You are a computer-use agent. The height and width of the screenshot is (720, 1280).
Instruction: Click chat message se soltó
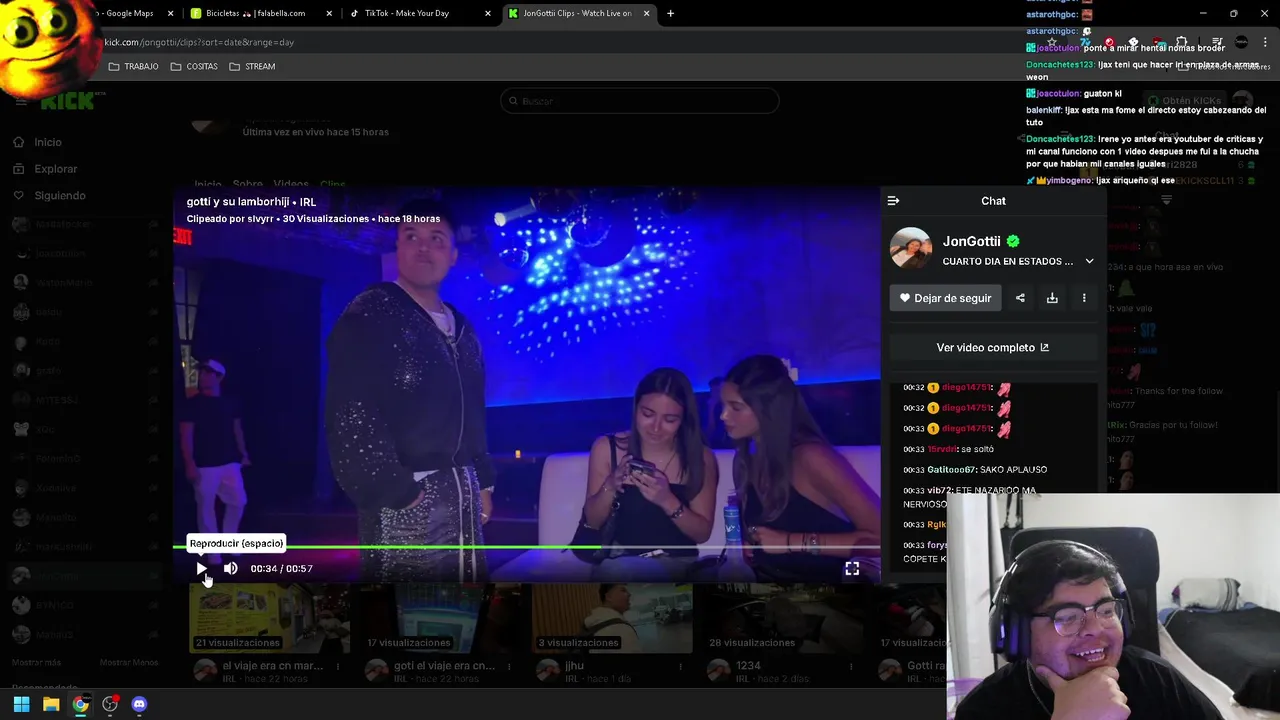coord(977,449)
